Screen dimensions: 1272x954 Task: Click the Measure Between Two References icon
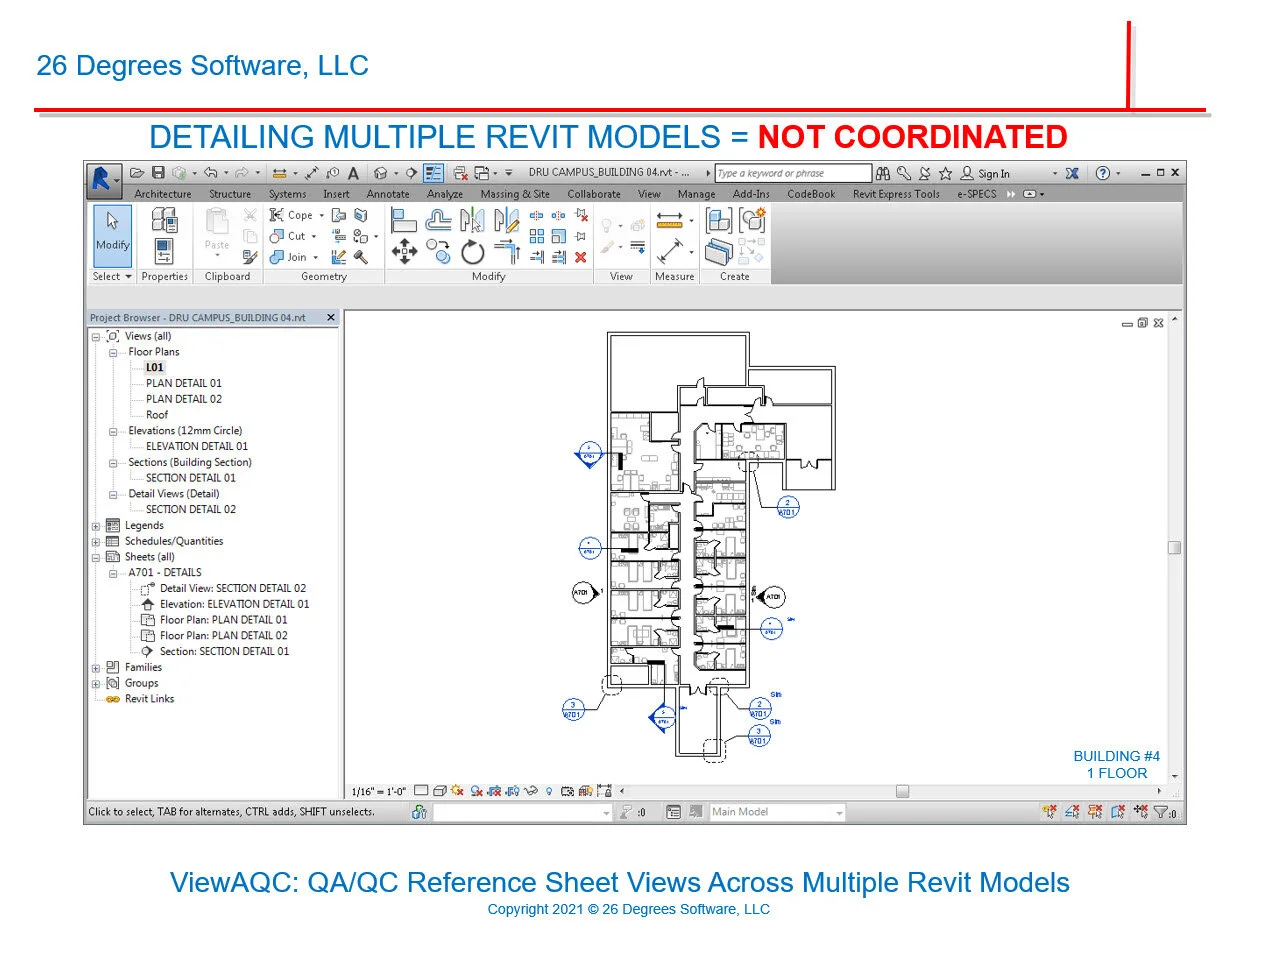click(669, 251)
